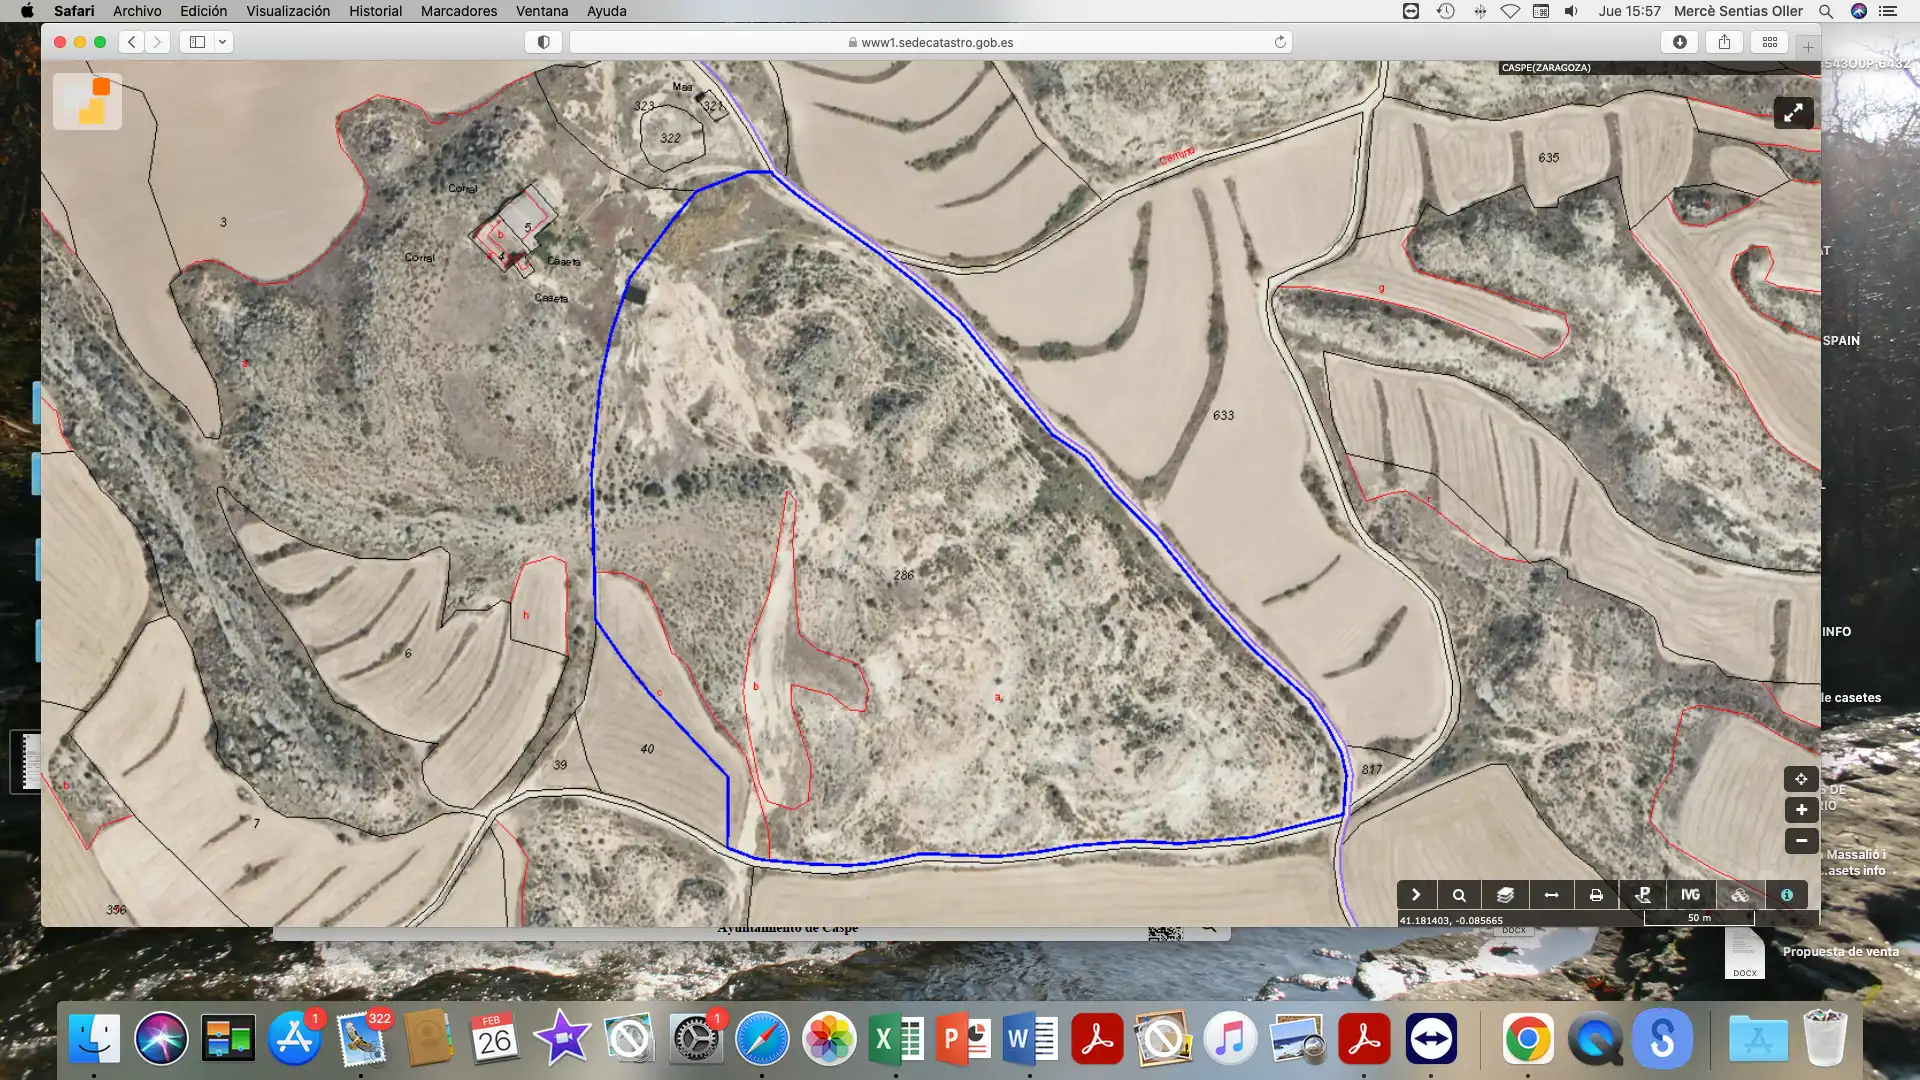This screenshot has width=1920, height=1080.
Task: Open the Safari menu
Action: coord(74,11)
